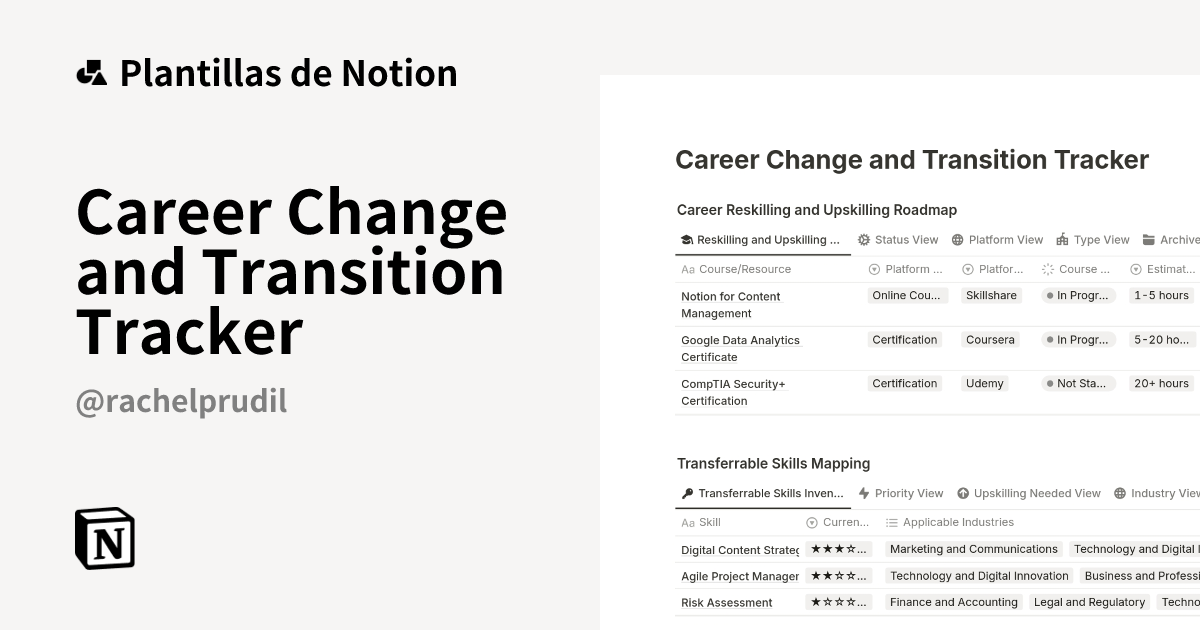
Task: Click the star rating for Risk Assessment
Action: tap(838, 602)
